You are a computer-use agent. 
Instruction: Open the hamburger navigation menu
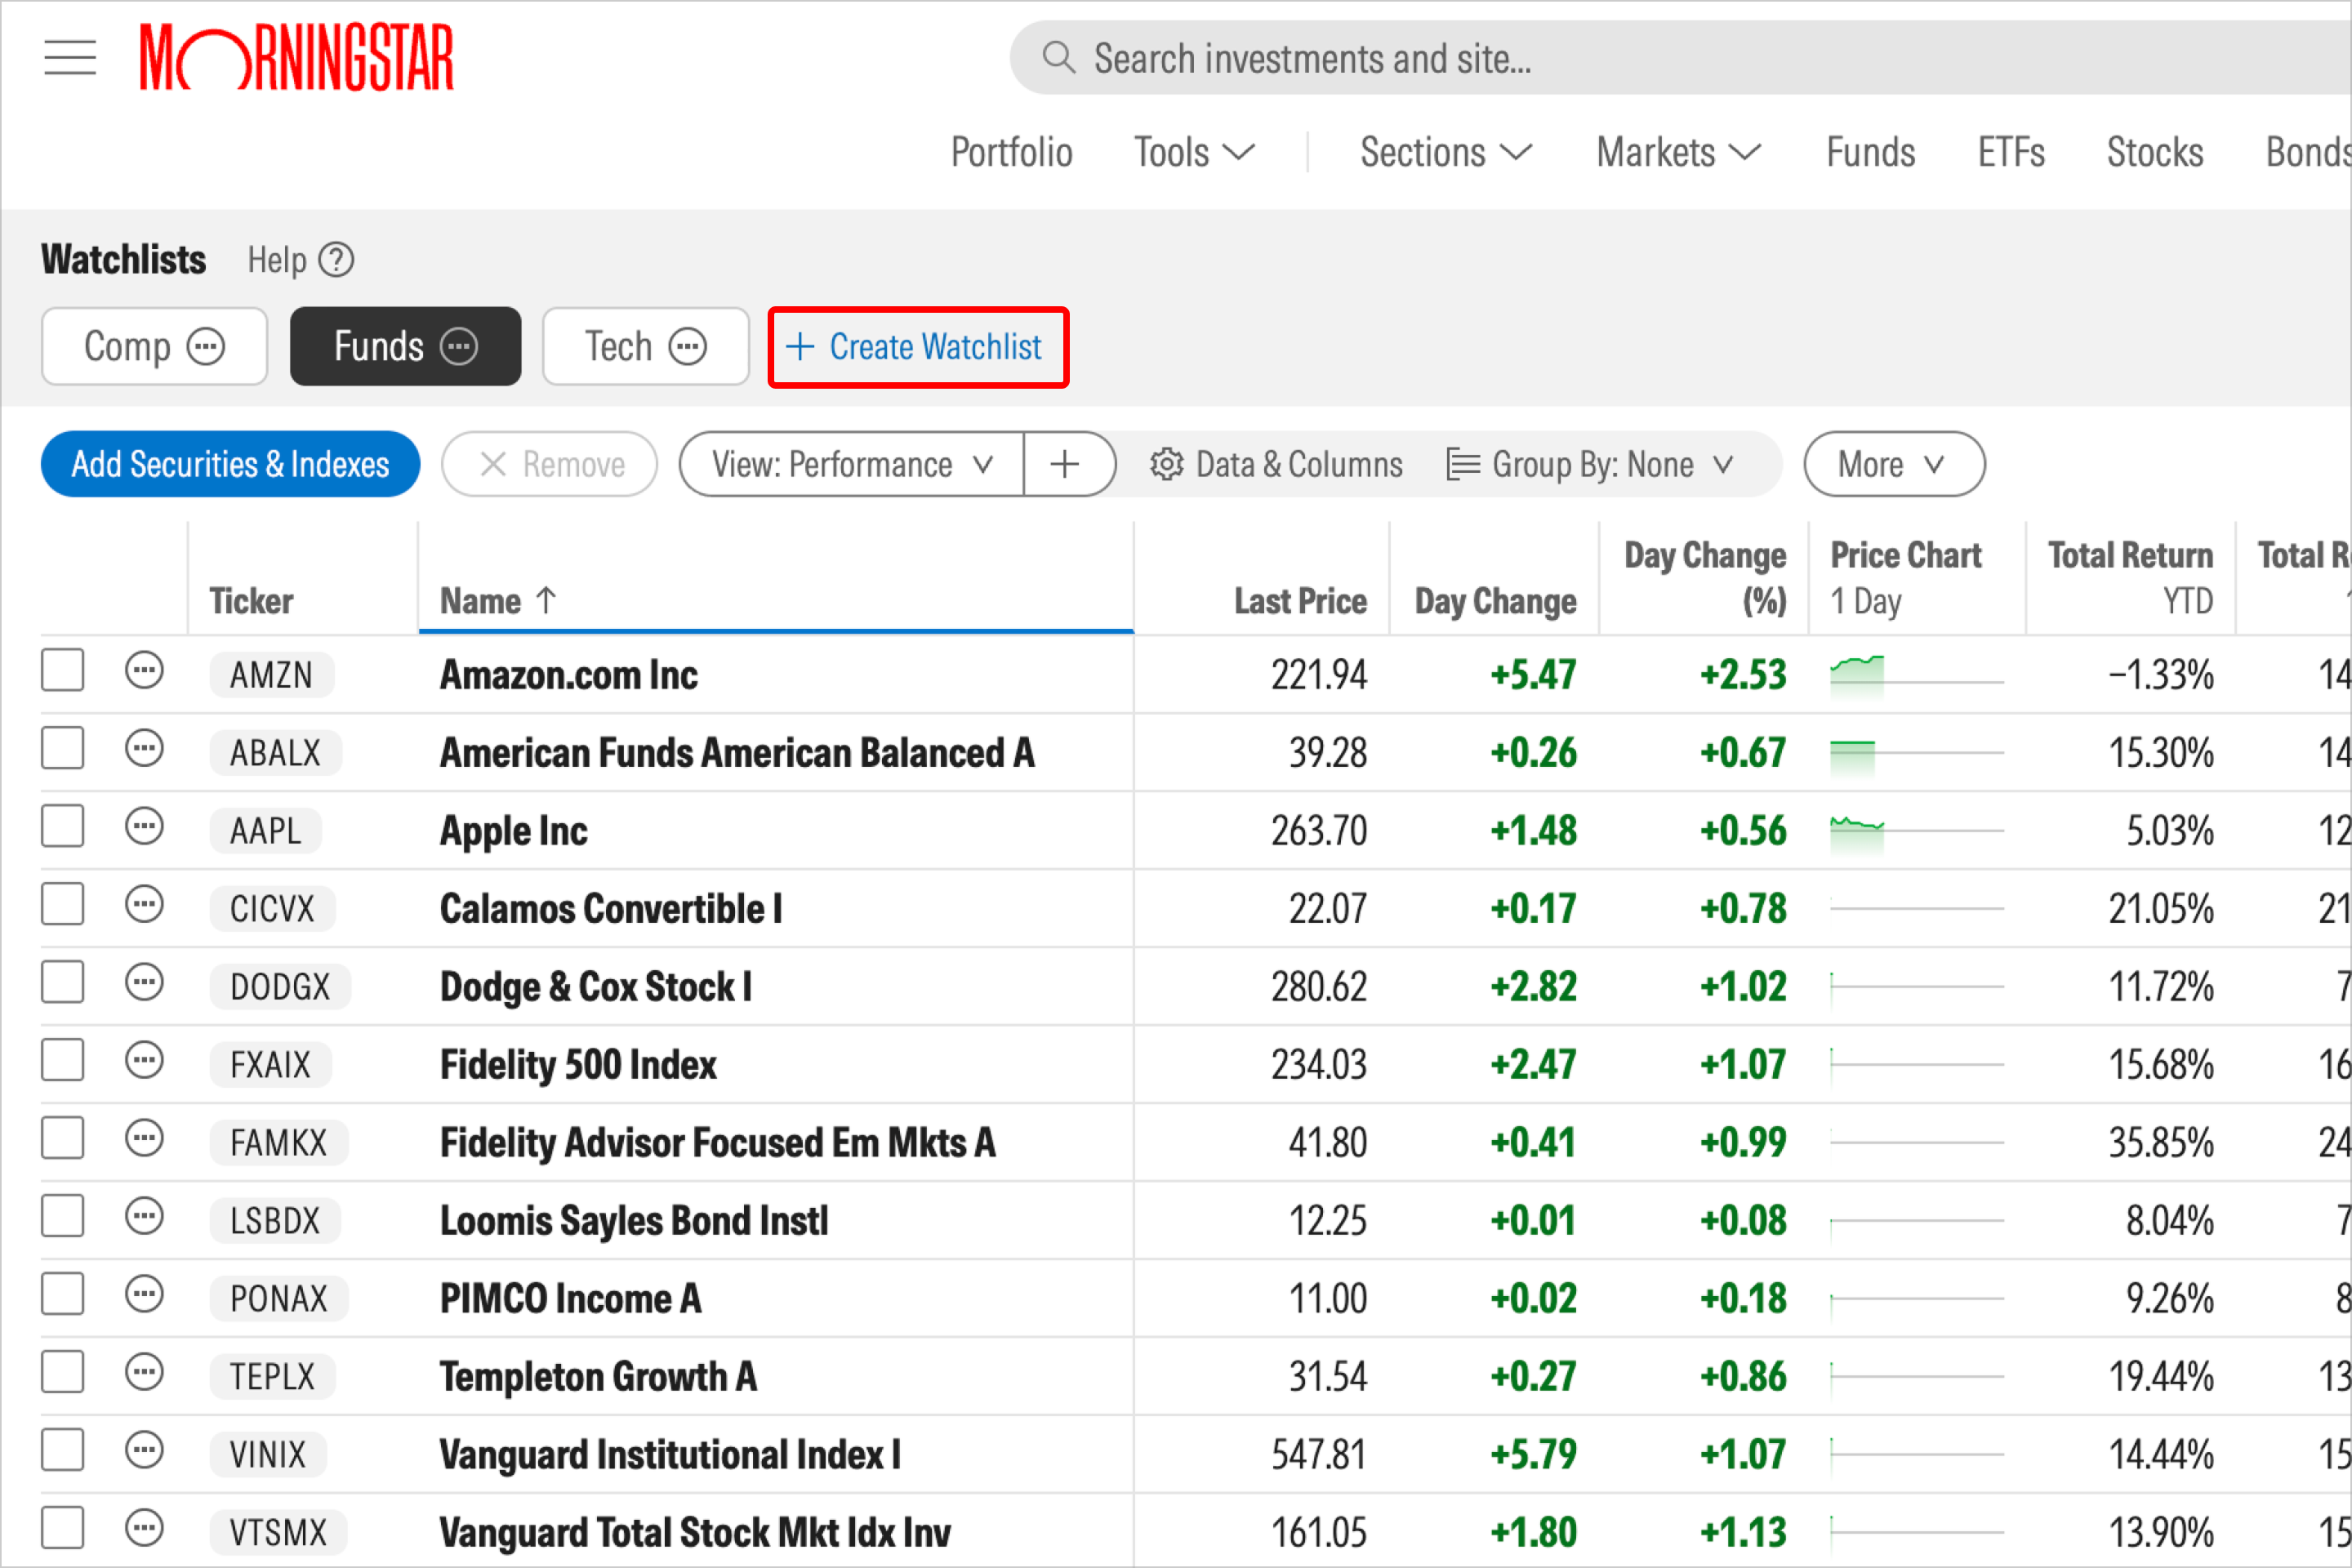(x=70, y=58)
